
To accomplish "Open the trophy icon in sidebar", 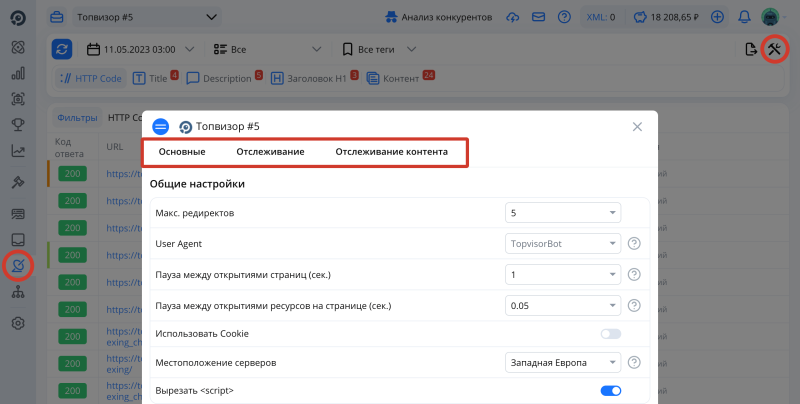I will point(18,124).
